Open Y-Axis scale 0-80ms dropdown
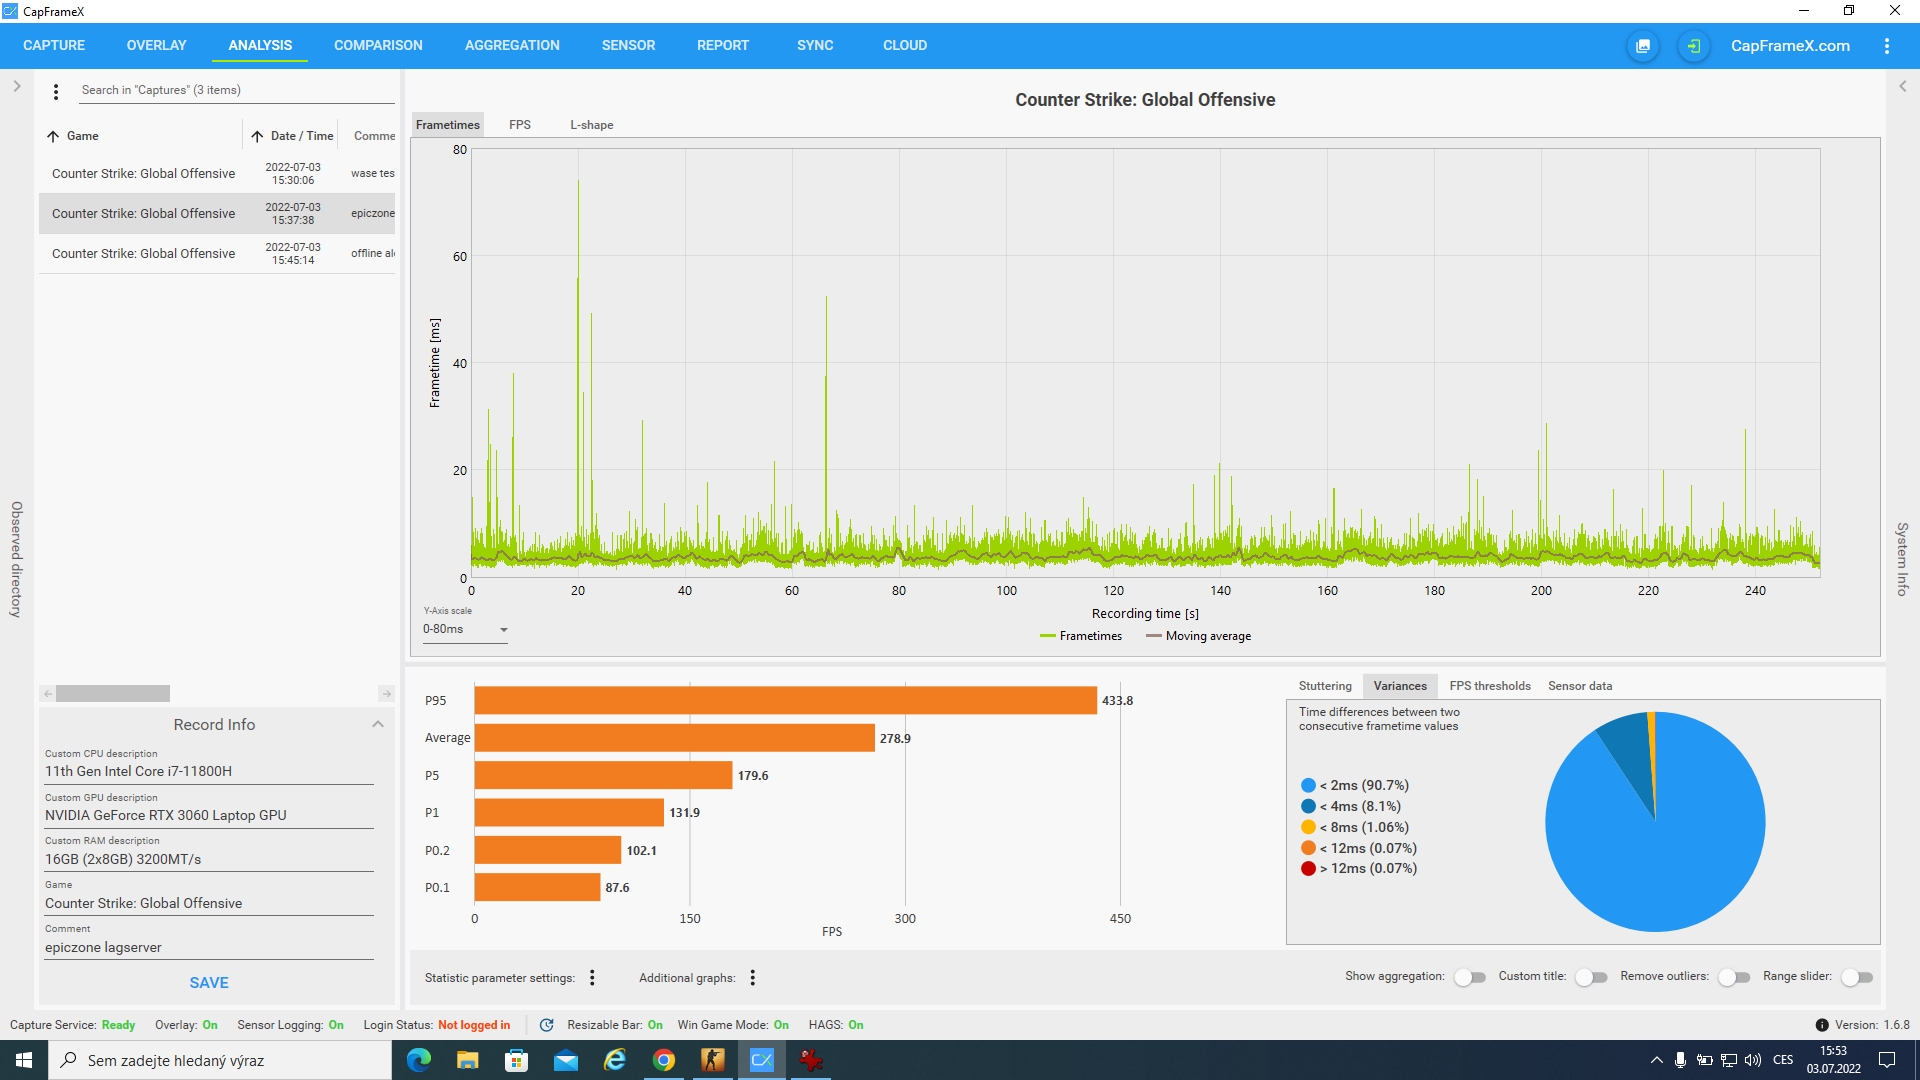Screen dimensions: 1920x1080 (x=465, y=629)
